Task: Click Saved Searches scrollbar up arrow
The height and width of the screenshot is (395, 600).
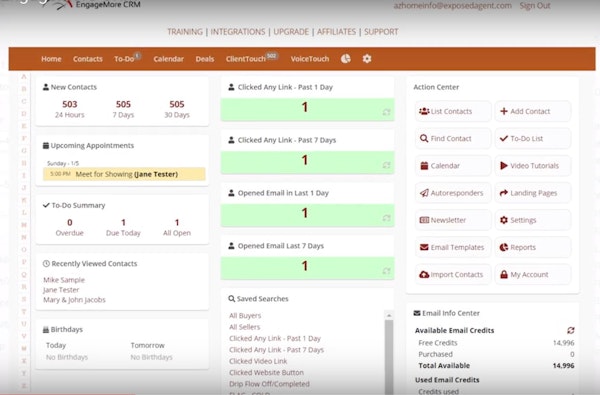Action: [389, 315]
